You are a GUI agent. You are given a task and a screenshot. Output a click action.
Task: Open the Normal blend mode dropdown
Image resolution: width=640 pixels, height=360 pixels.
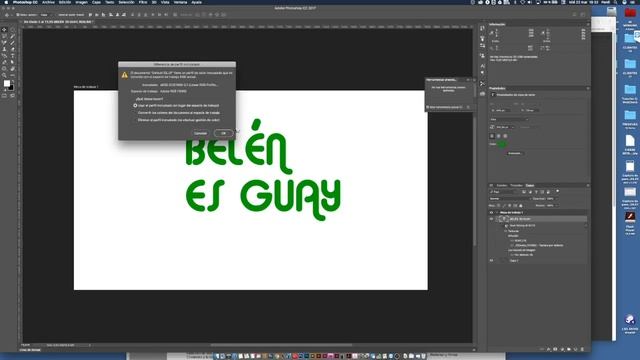509,198
